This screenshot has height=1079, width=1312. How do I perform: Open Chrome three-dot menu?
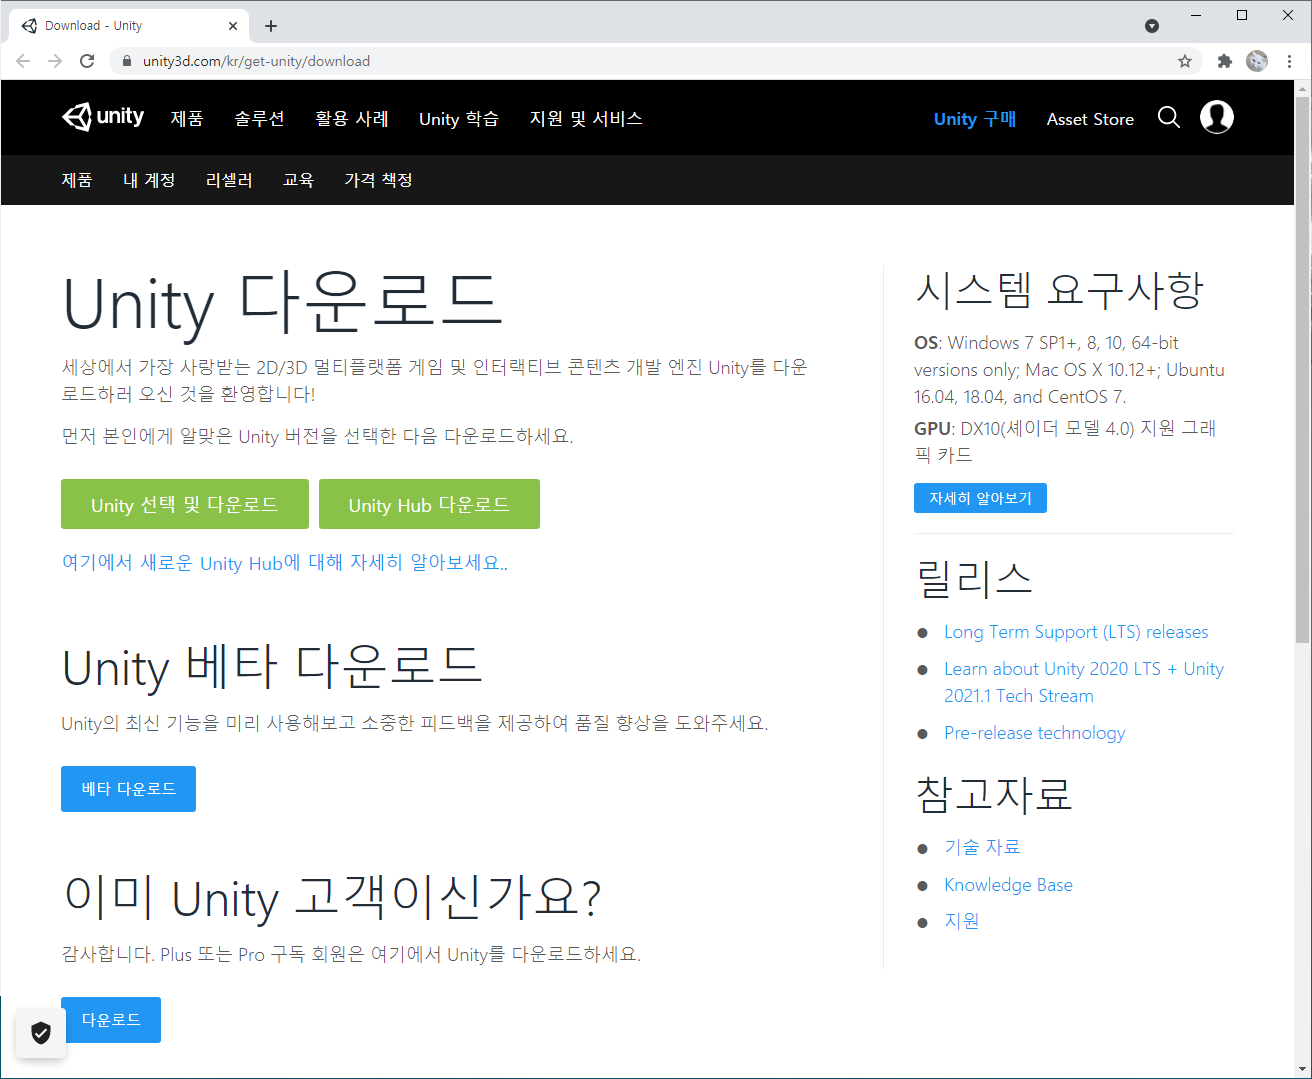pyautogui.click(x=1290, y=61)
